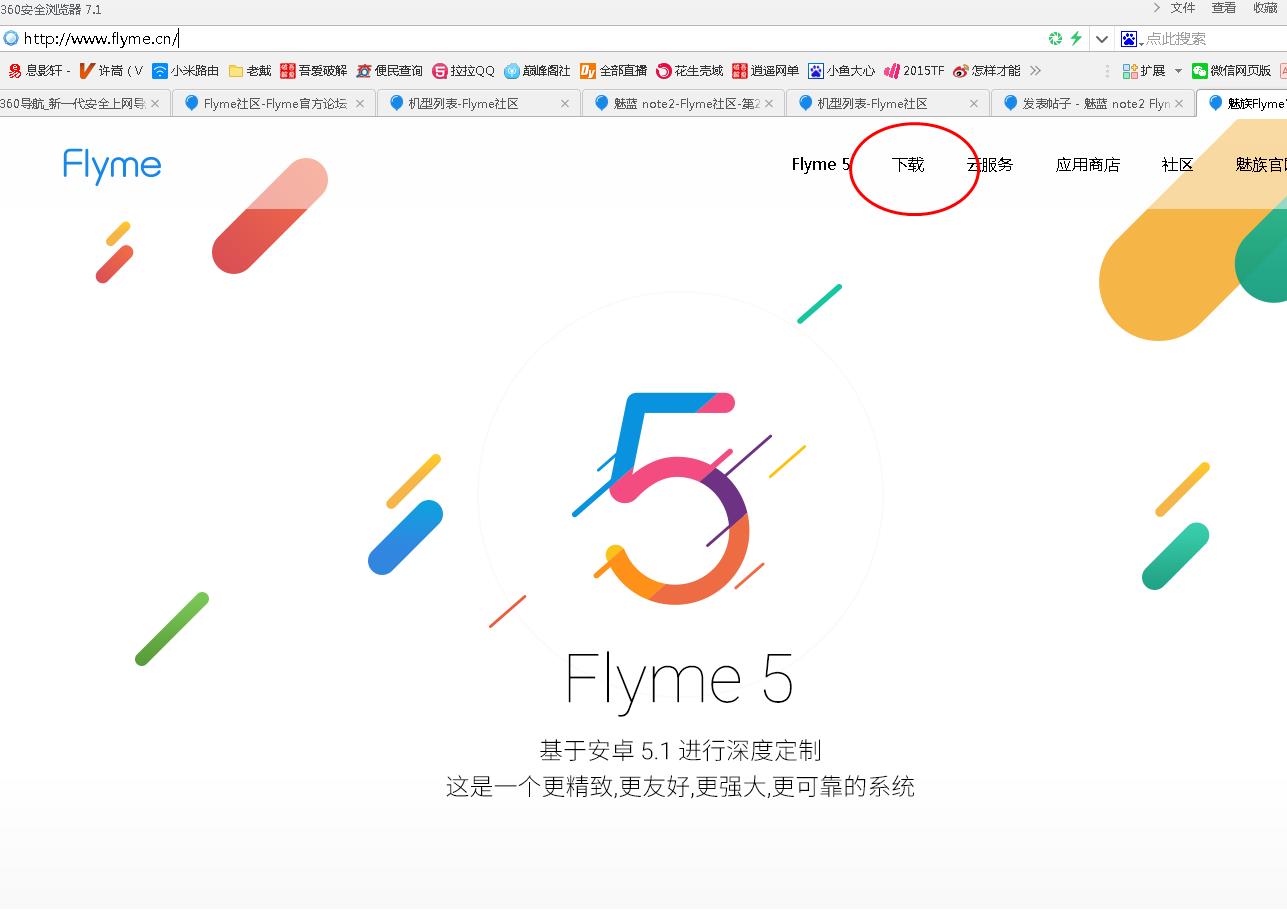Image resolution: width=1287 pixels, height=915 pixels.
Task: Switch to 魅蓝 note2-Flyme社区 tab
Action: coord(683,103)
